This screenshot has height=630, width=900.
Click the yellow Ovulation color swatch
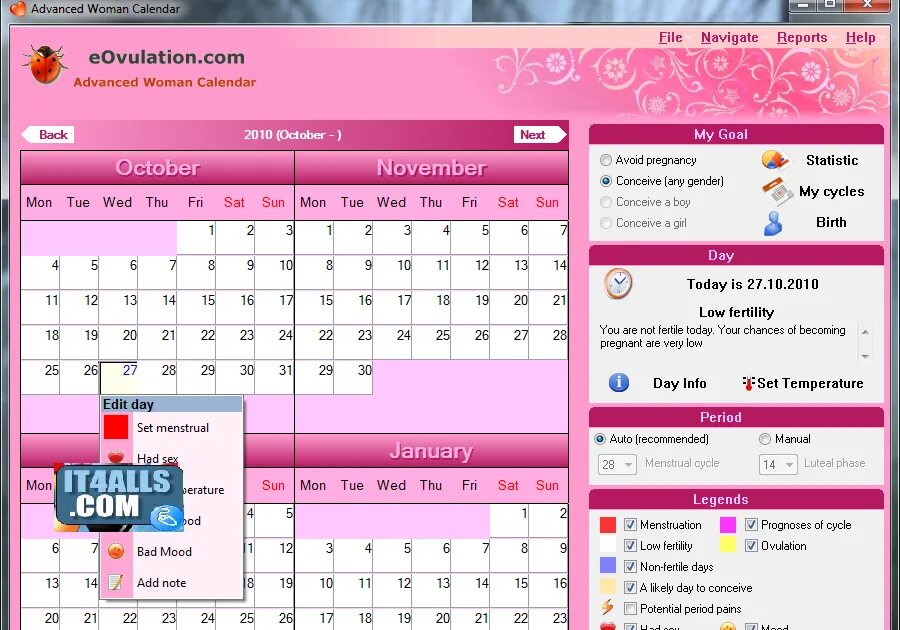point(728,545)
